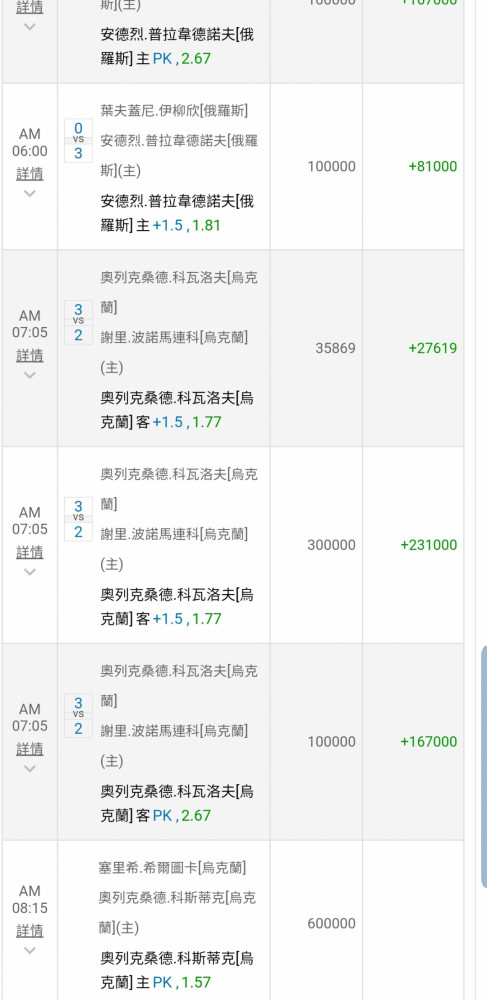Viewport: 487px width, 1000px height.
Task: Click the 3 vs 2 score beside PK, 2.67
Action: [78, 716]
